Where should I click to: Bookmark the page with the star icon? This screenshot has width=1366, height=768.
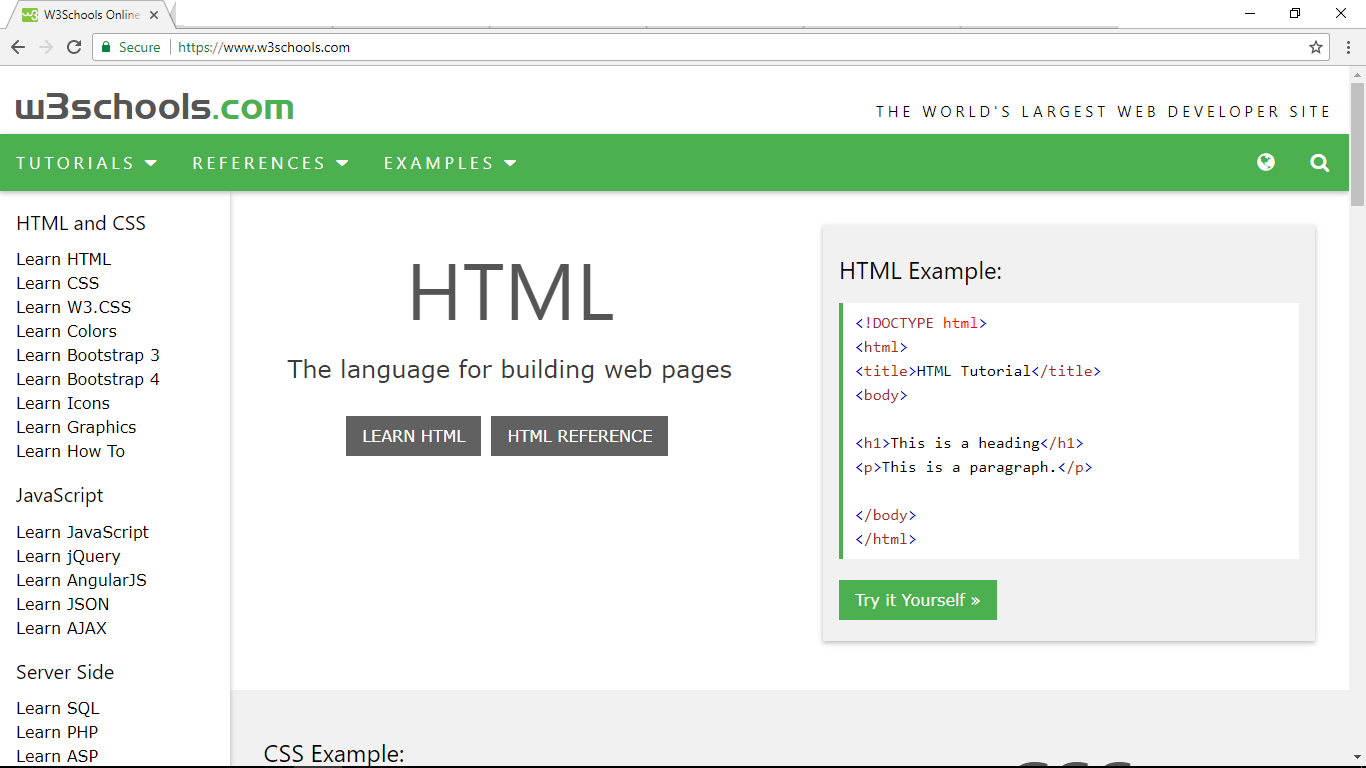coord(1316,47)
